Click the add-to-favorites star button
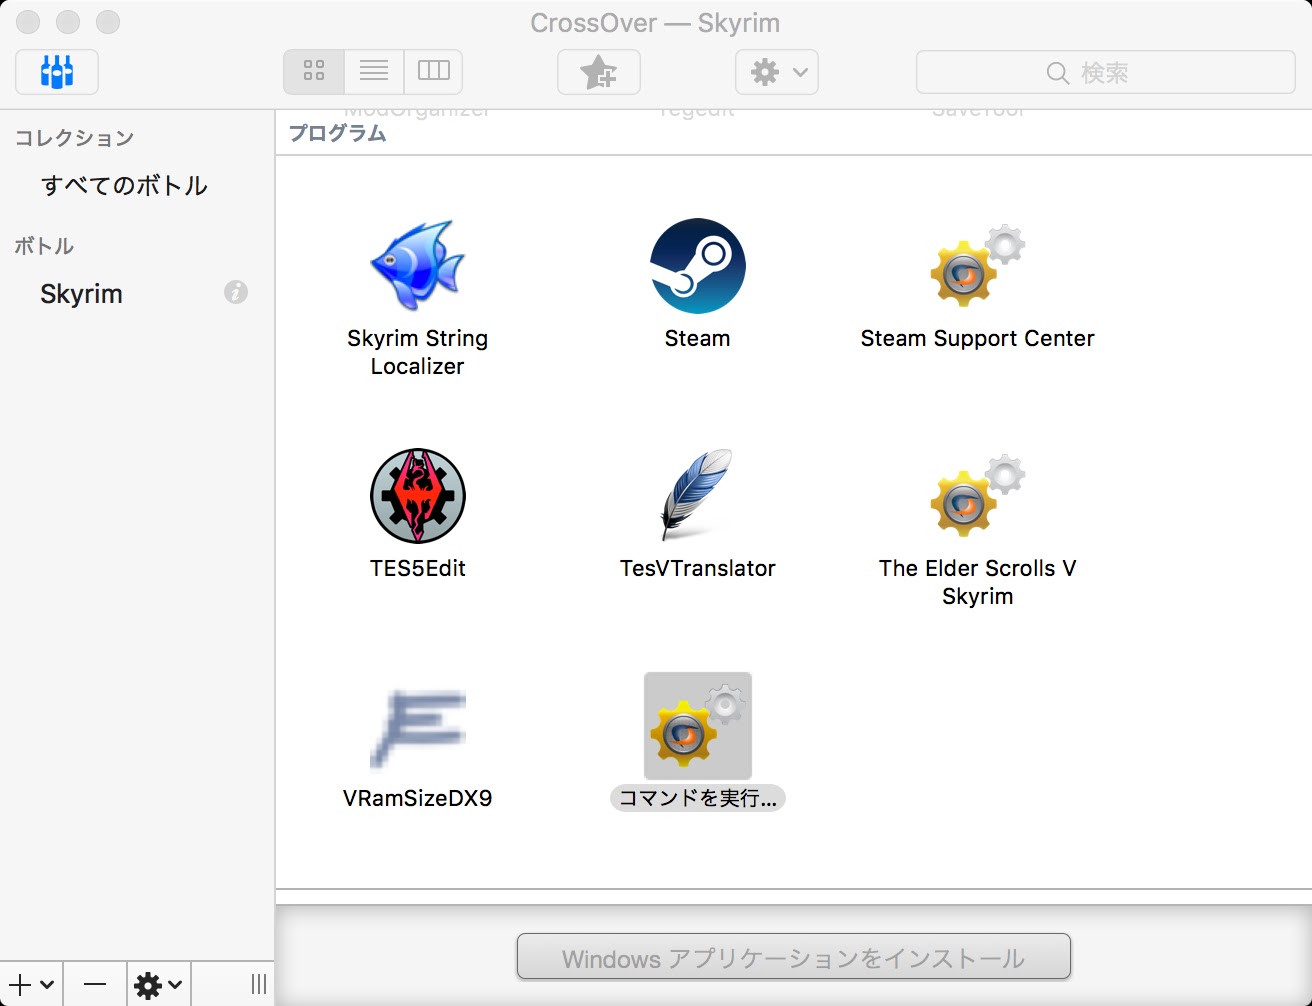 [x=598, y=72]
